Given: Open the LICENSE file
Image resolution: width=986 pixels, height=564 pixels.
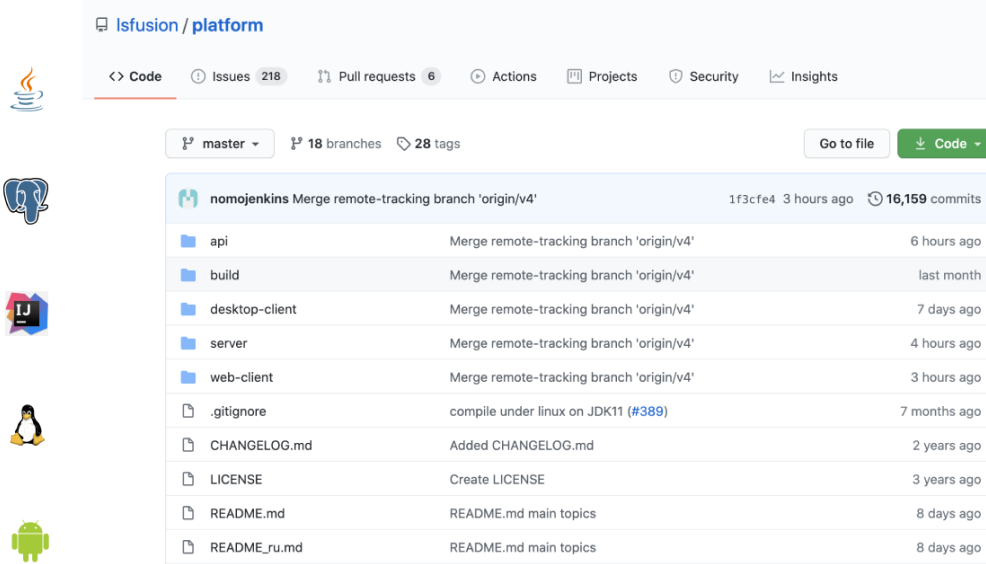Looking at the screenshot, I should point(236,479).
